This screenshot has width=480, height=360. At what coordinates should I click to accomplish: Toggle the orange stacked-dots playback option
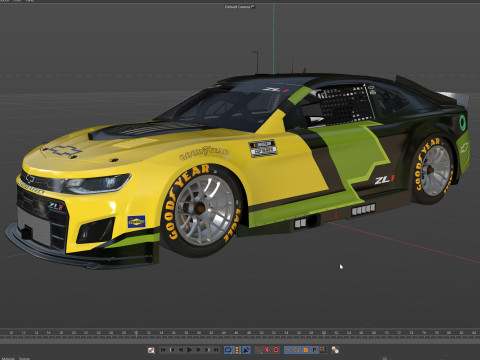coord(237,350)
